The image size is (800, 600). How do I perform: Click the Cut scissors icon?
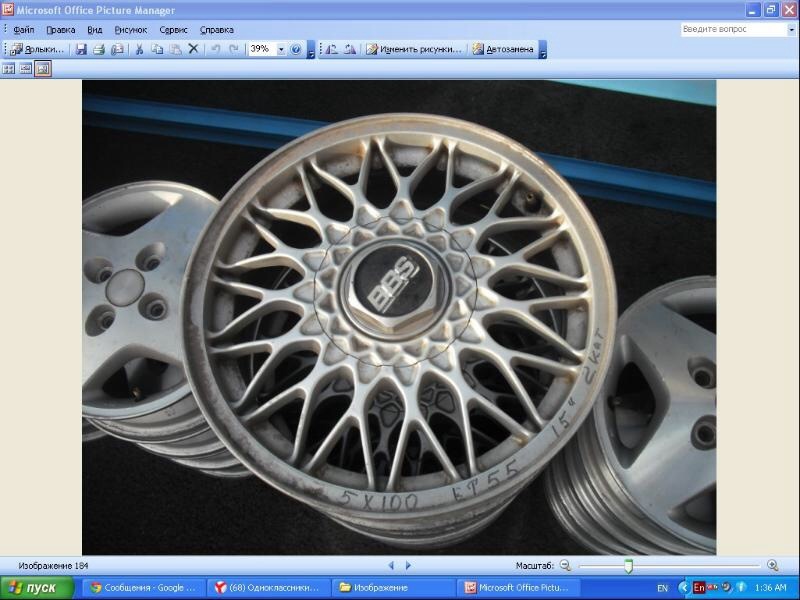[139, 49]
